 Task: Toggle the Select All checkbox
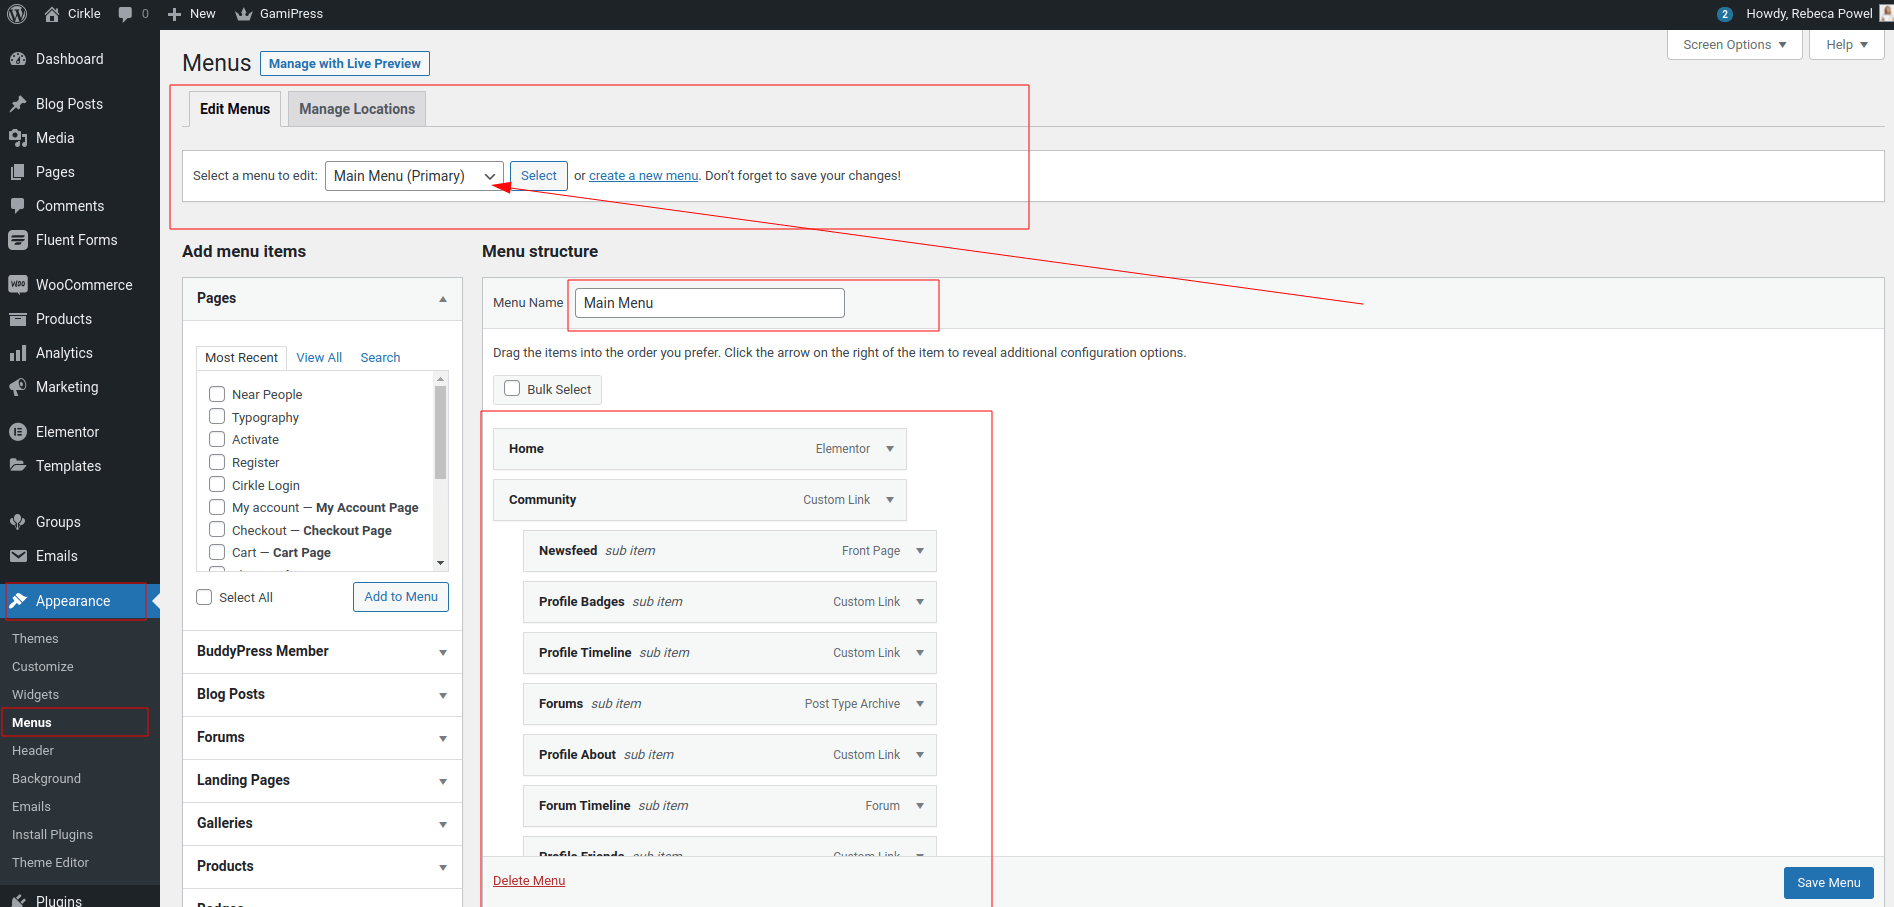tap(204, 597)
